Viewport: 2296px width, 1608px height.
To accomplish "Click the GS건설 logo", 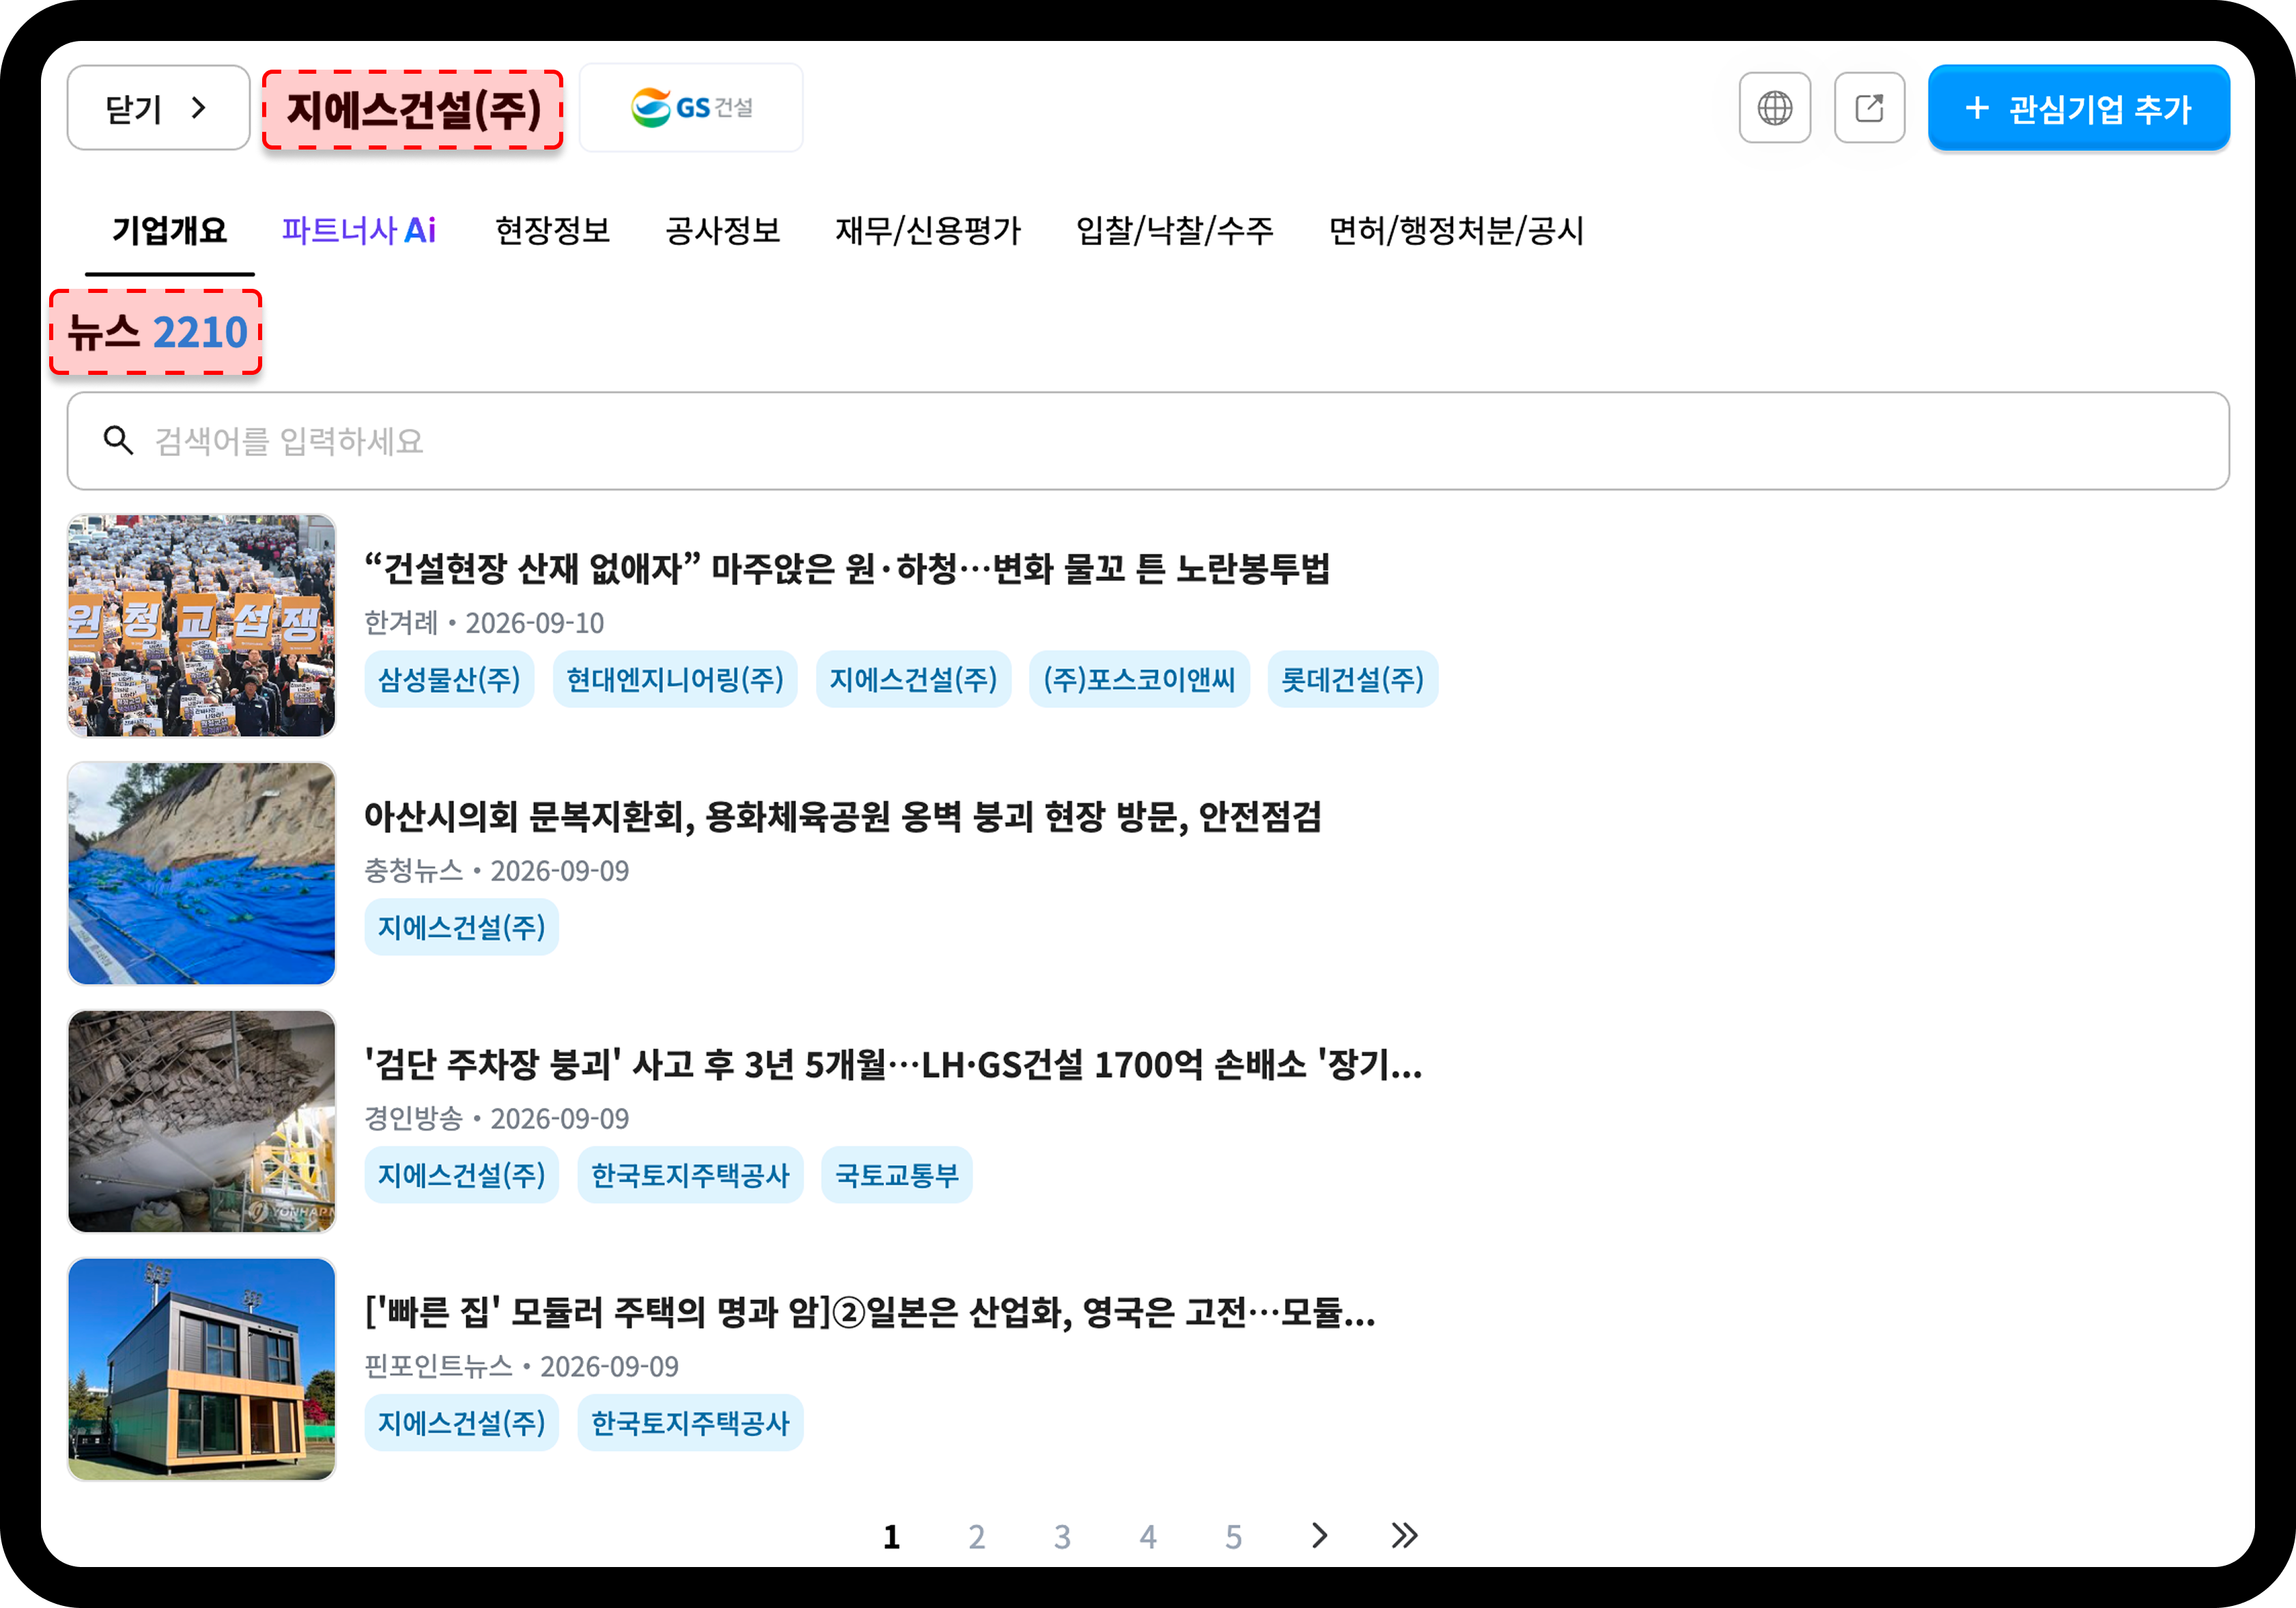I will click(691, 108).
